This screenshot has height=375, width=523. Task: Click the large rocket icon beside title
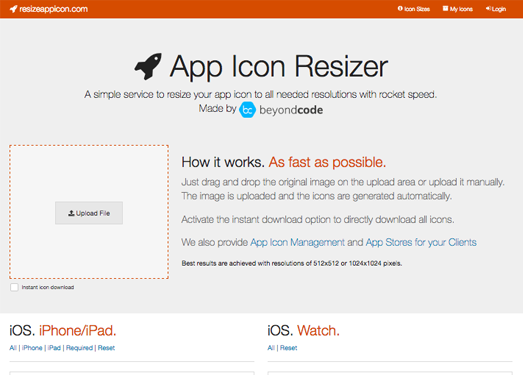pyautogui.click(x=148, y=66)
